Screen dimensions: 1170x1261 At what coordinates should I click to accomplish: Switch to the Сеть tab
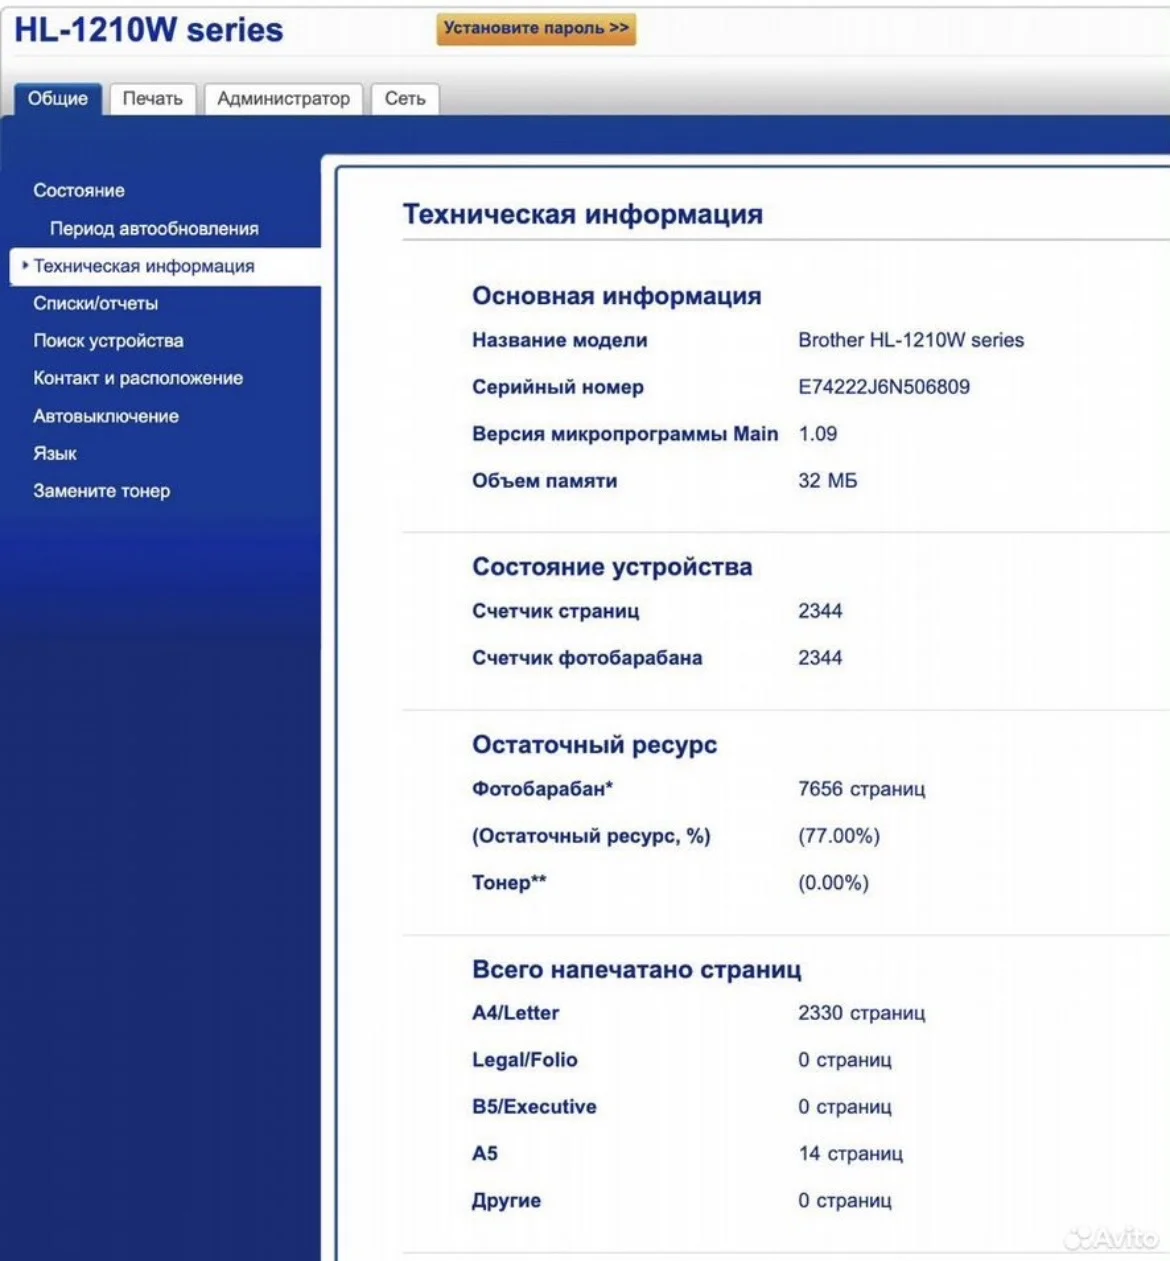point(405,98)
